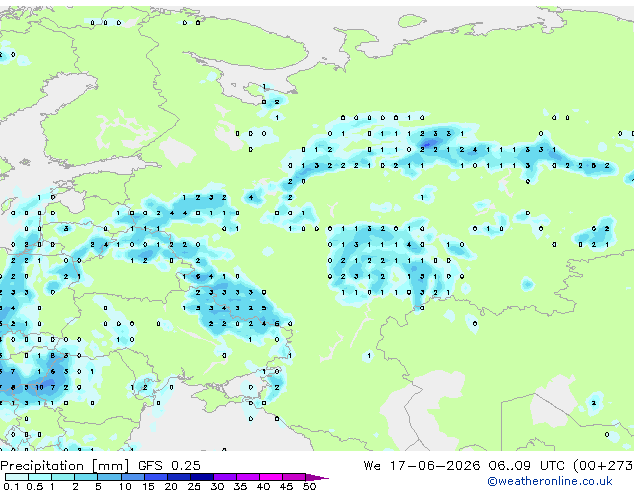The width and height of the screenshot is (634, 490).
Task: Click the "06..09 UTC" time text
Action: coord(526,466)
